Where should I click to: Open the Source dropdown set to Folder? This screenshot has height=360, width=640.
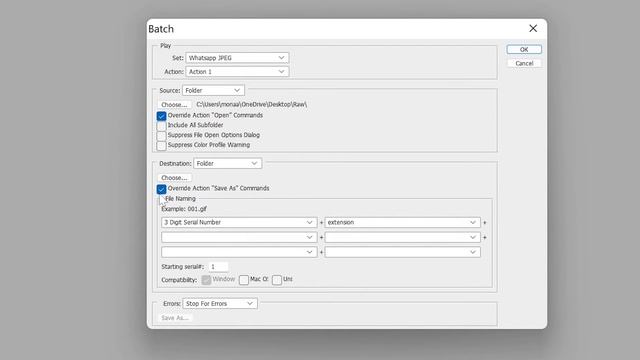coord(213,90)
